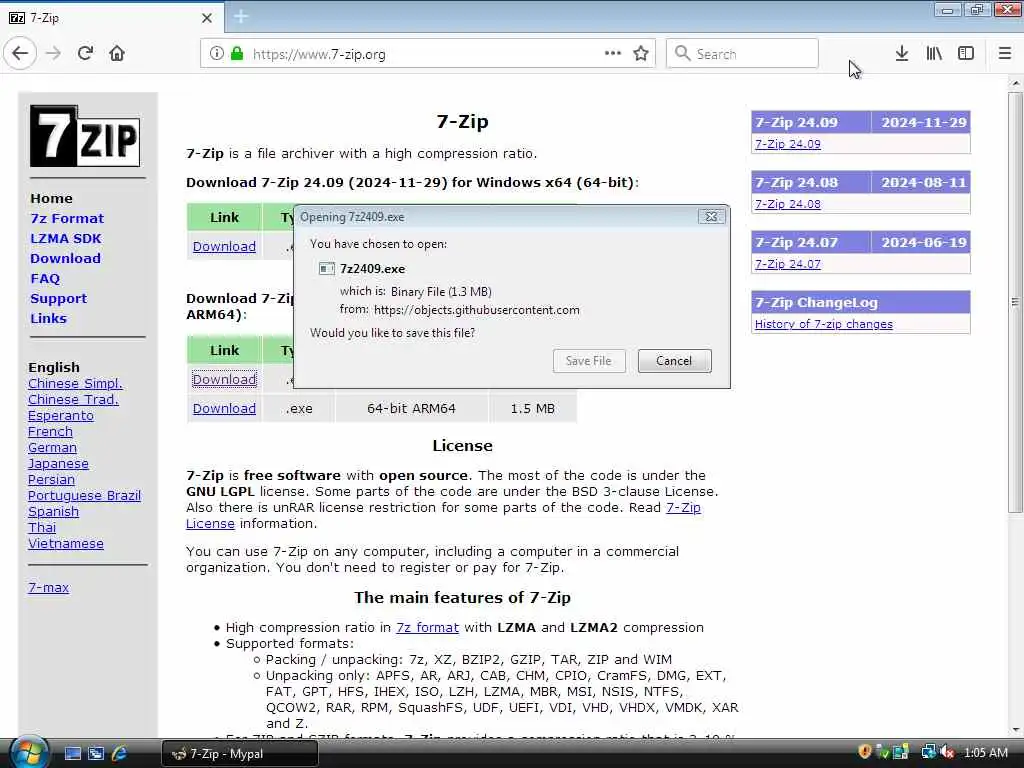1024x768 pixels.
Task: Click the security shield tray icon
Action: (x=865, y=752)
